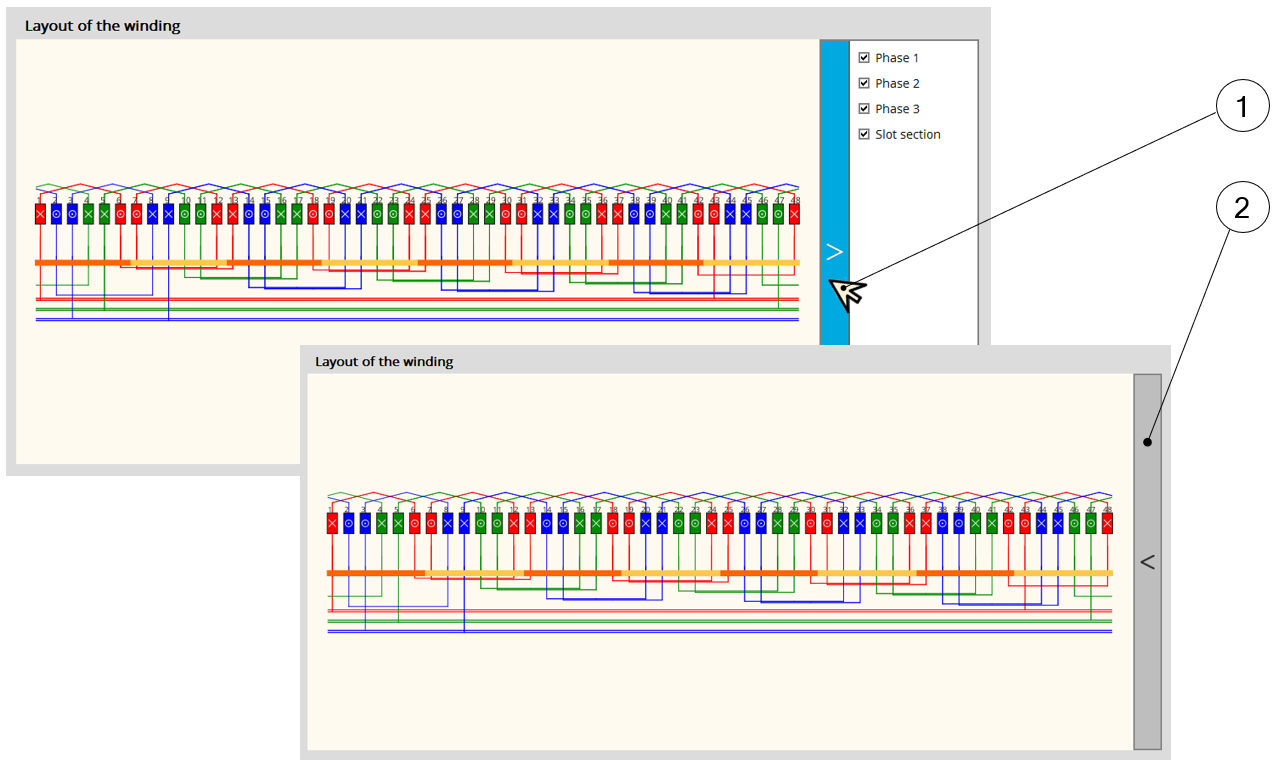Click red slot 48 in lower winding layout
1278x771 pixels.
click(1107, 523)
